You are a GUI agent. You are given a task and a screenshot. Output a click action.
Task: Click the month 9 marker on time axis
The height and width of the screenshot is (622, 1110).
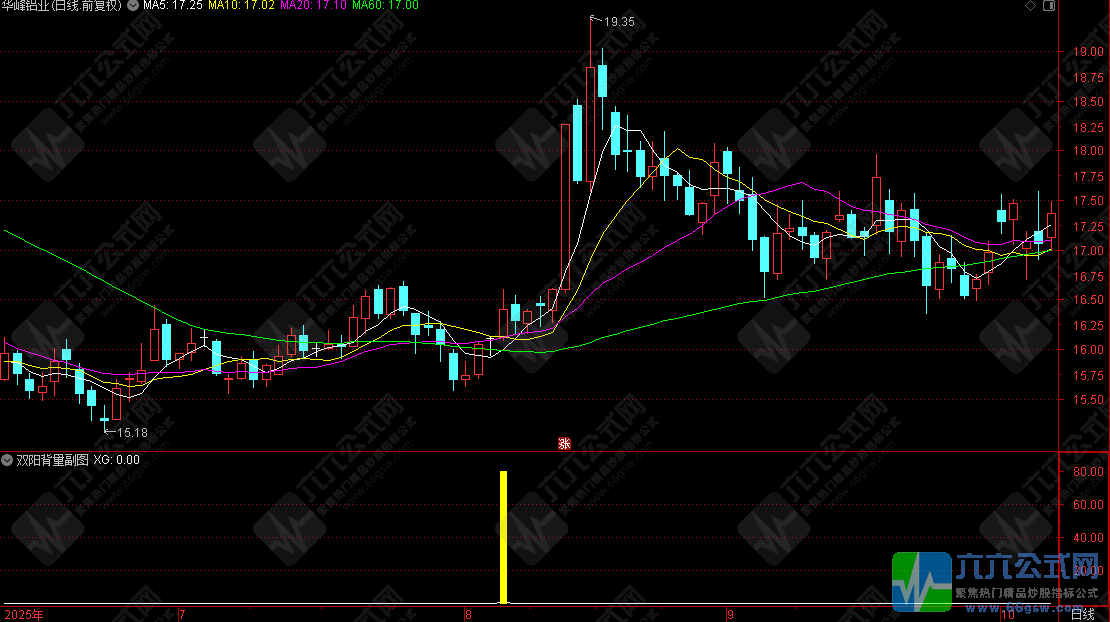click(x=730, y=615)
